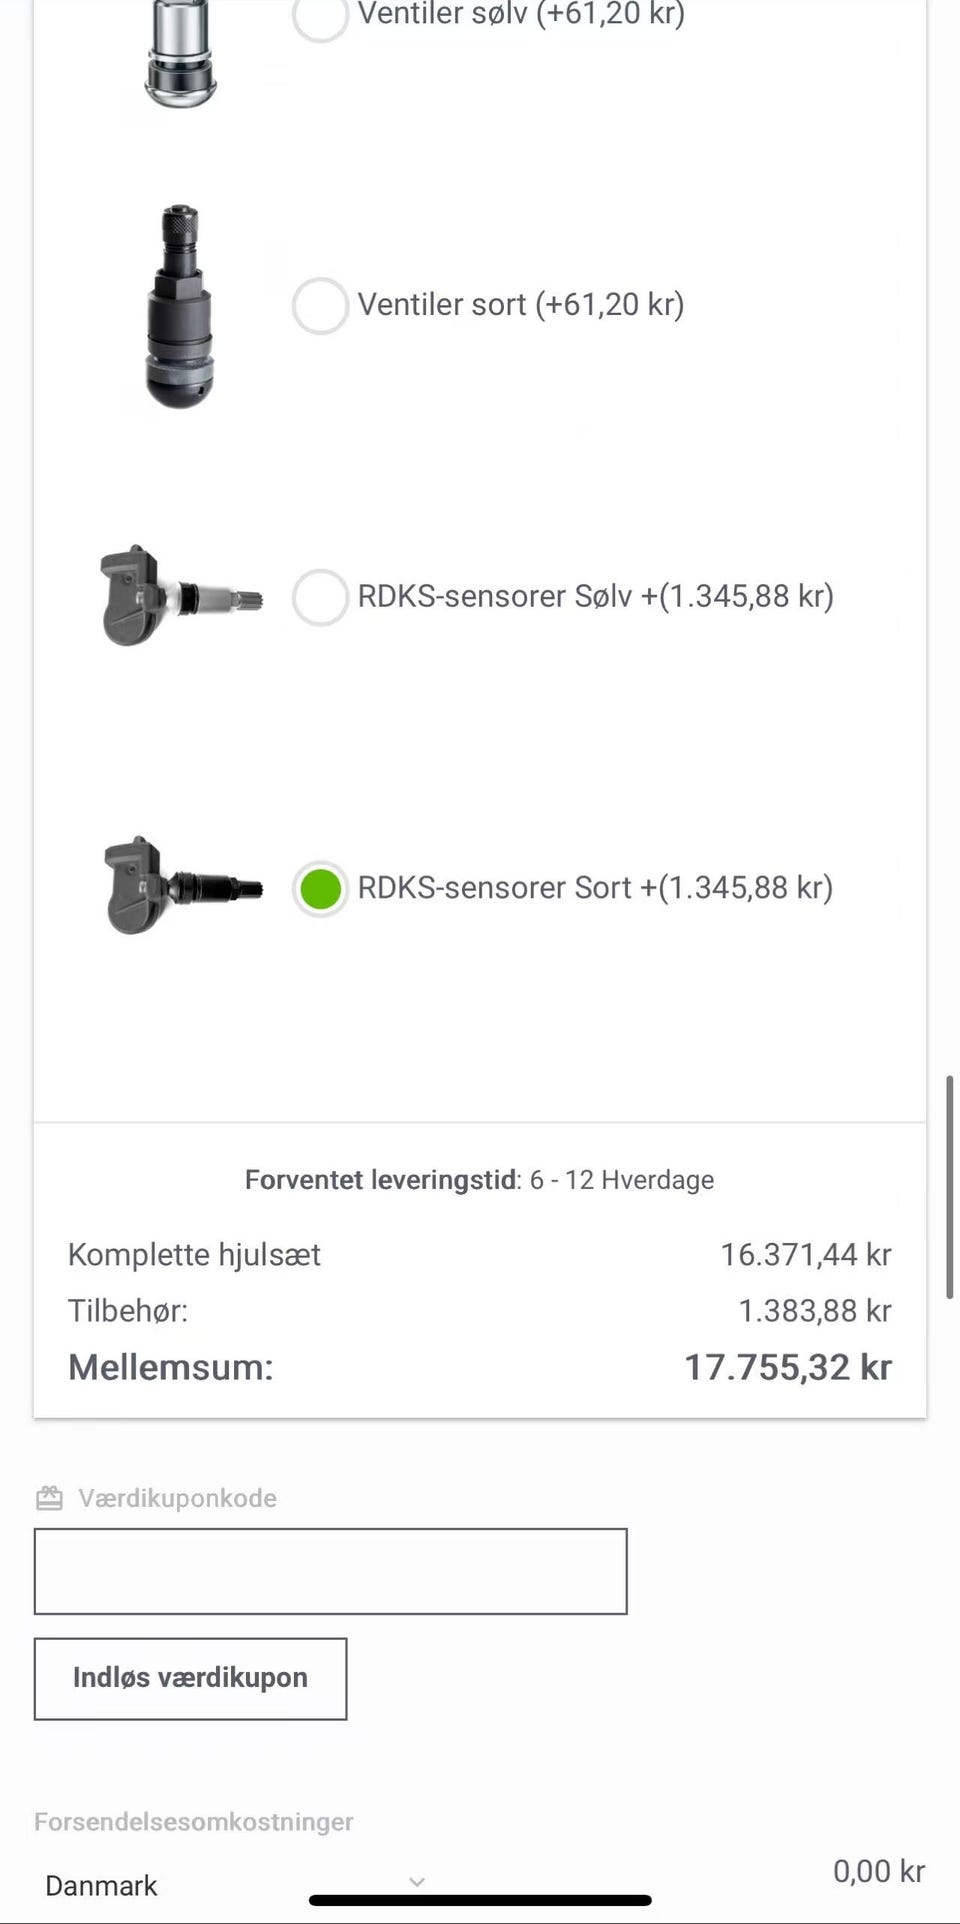
Task: Open silver RDKS sensor image
Action: [181, 597]
